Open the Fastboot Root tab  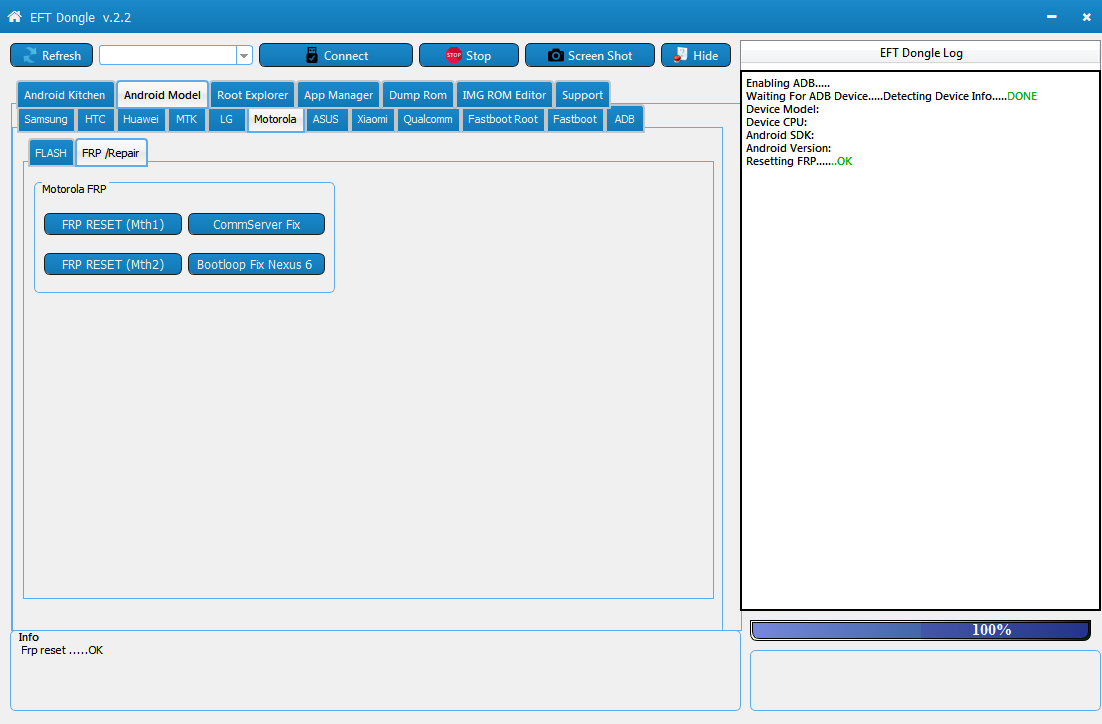(x=503, y=119)
